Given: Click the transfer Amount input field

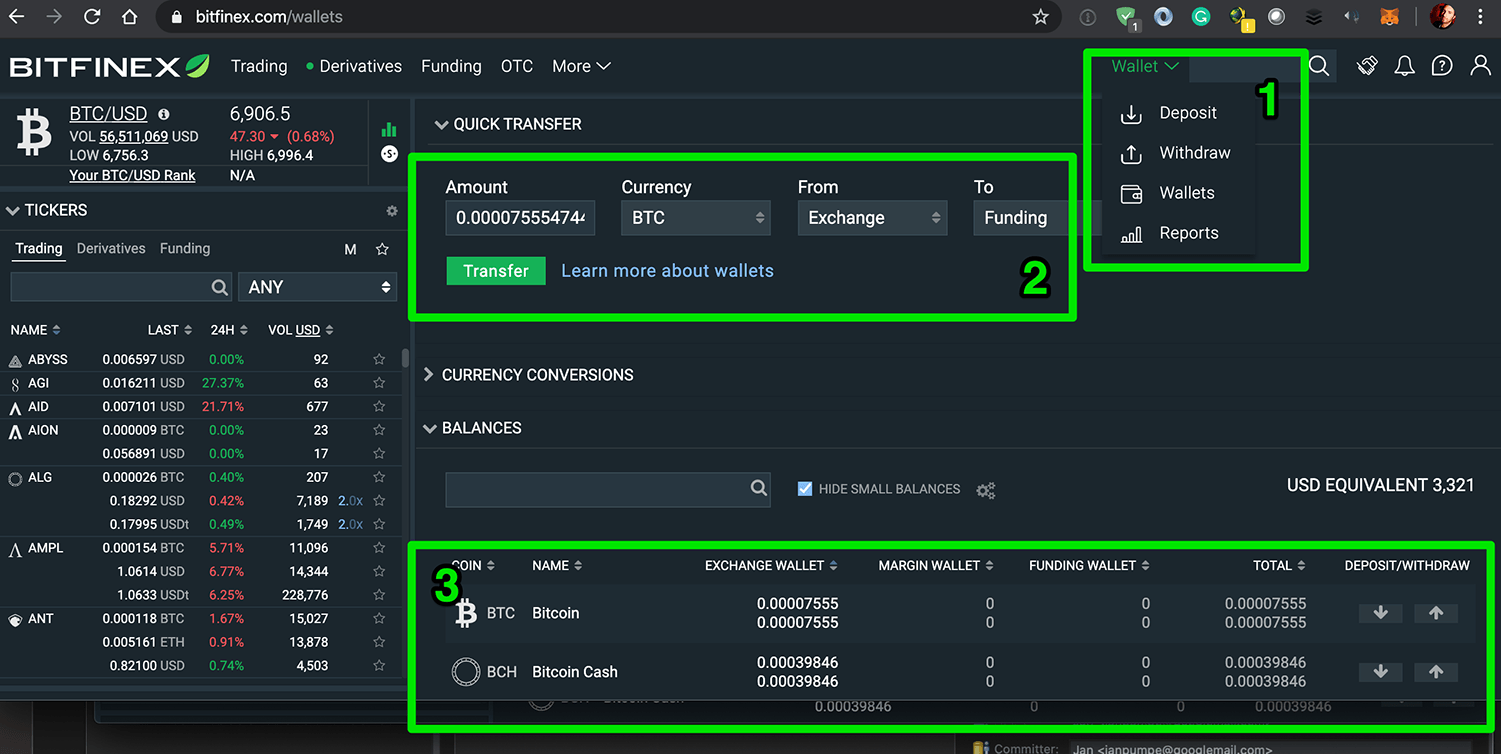Looking at the screenshot, I should point(520,218).
